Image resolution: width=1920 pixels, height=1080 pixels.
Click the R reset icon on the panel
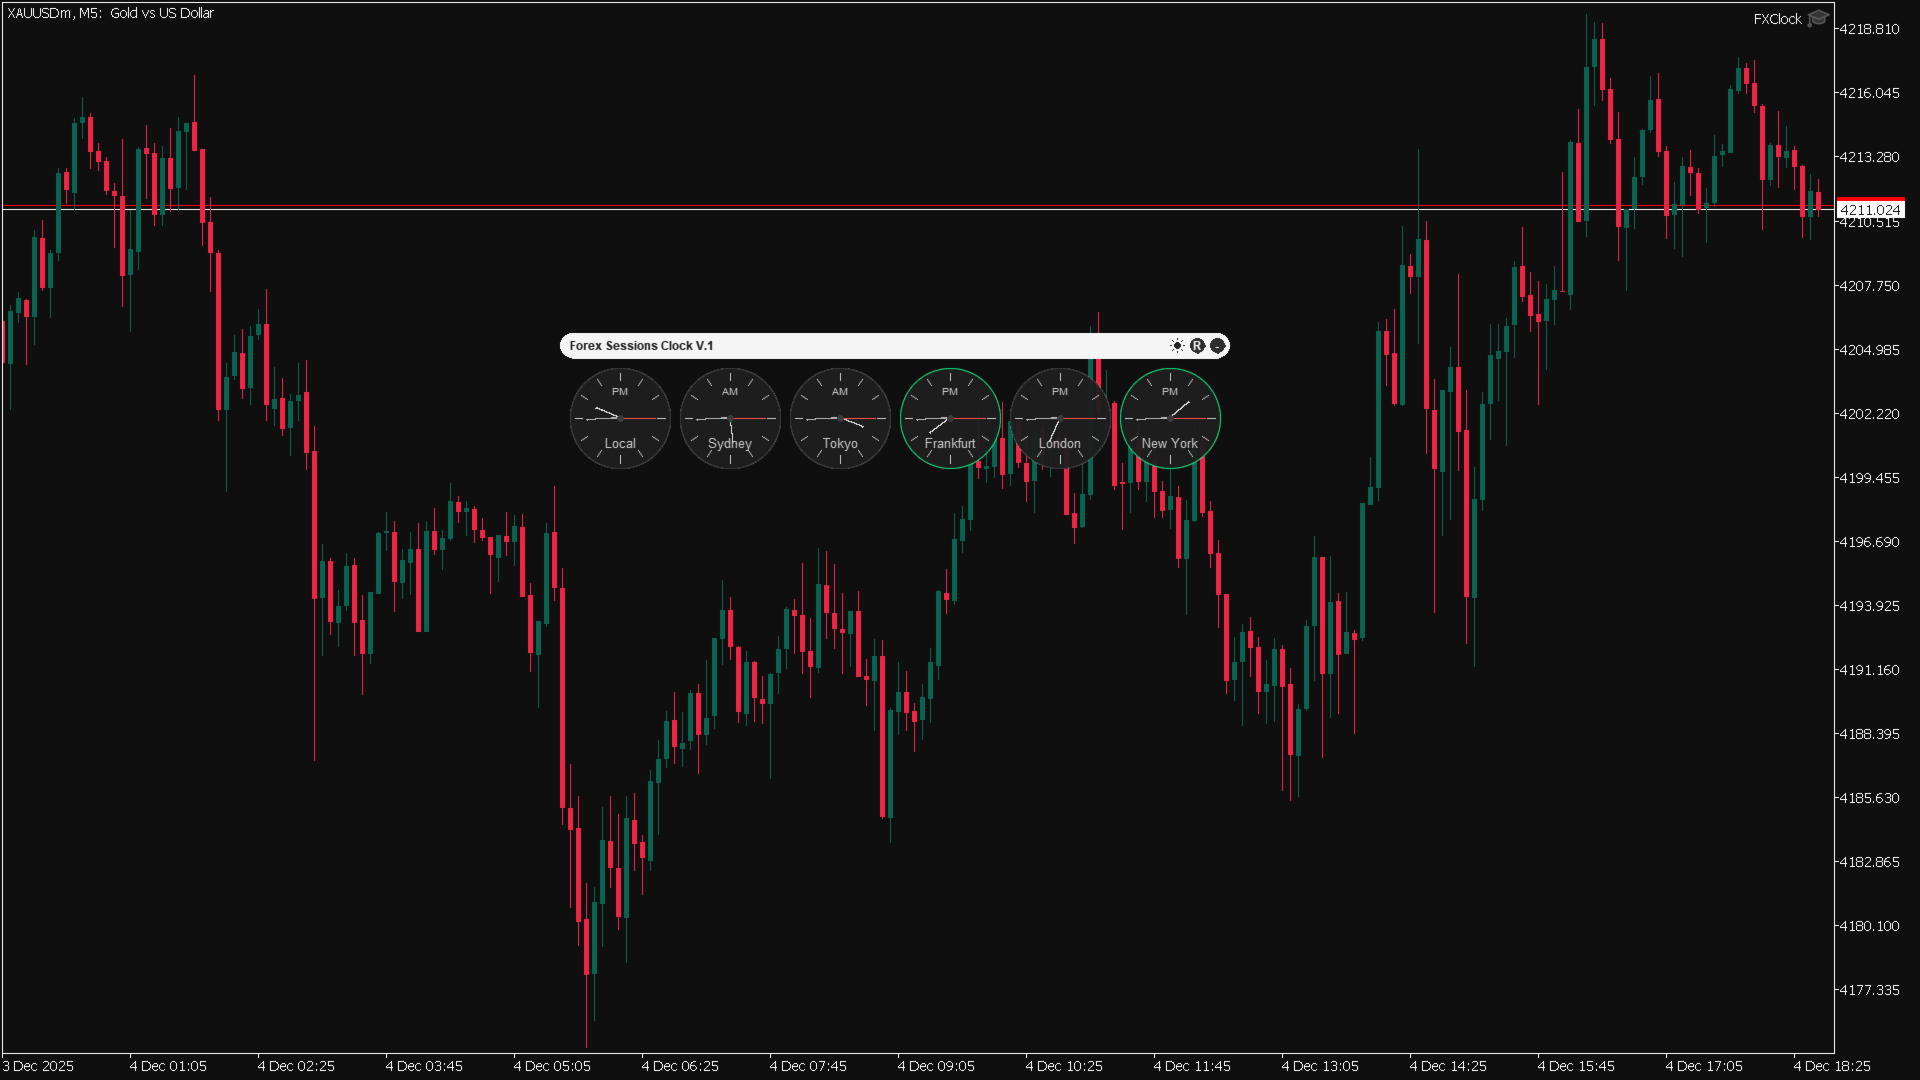(x=1197, y=345)
